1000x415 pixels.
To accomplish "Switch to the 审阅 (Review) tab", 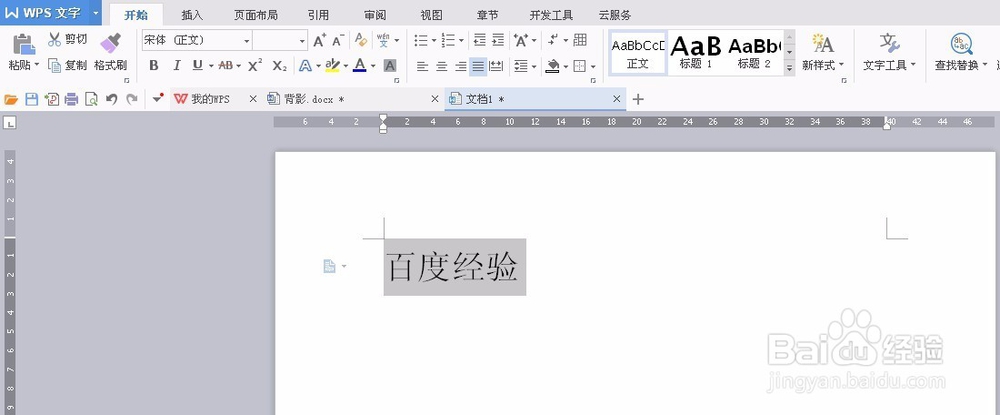I will (x=375, y=15).
